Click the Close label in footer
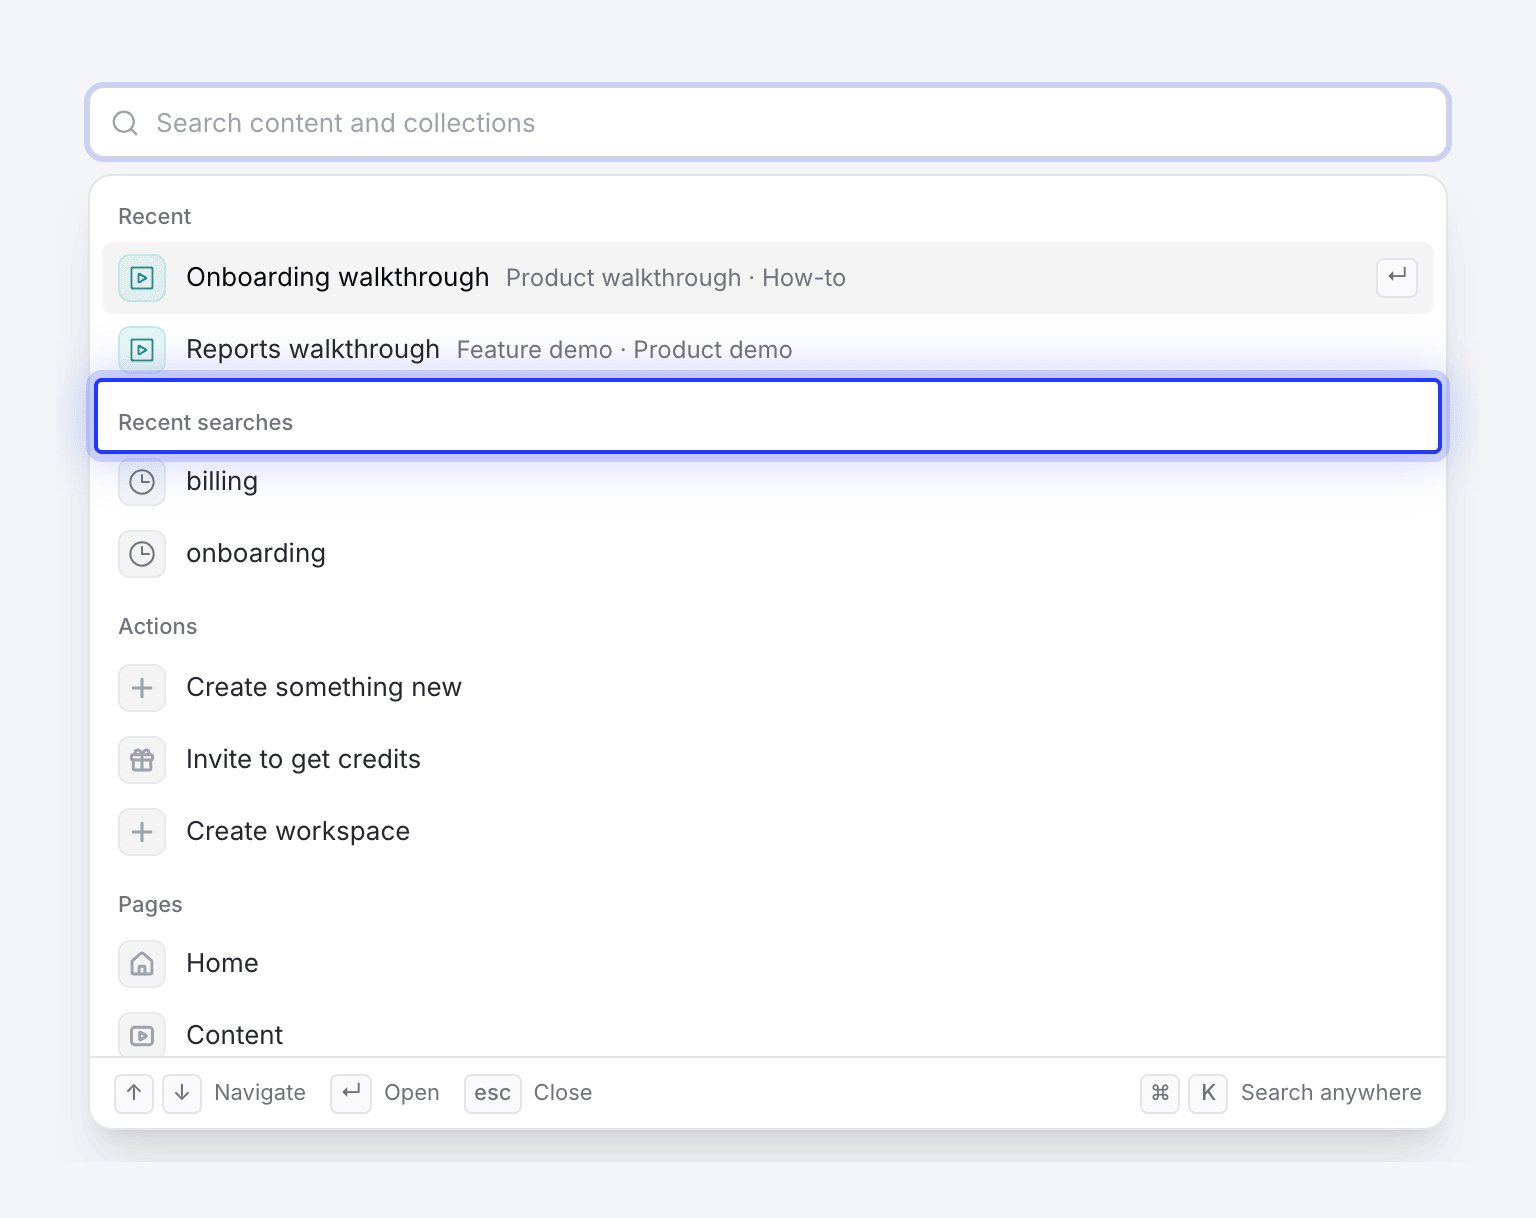This screenshot has height=1218, width=1536. [x=563, y=1093]
